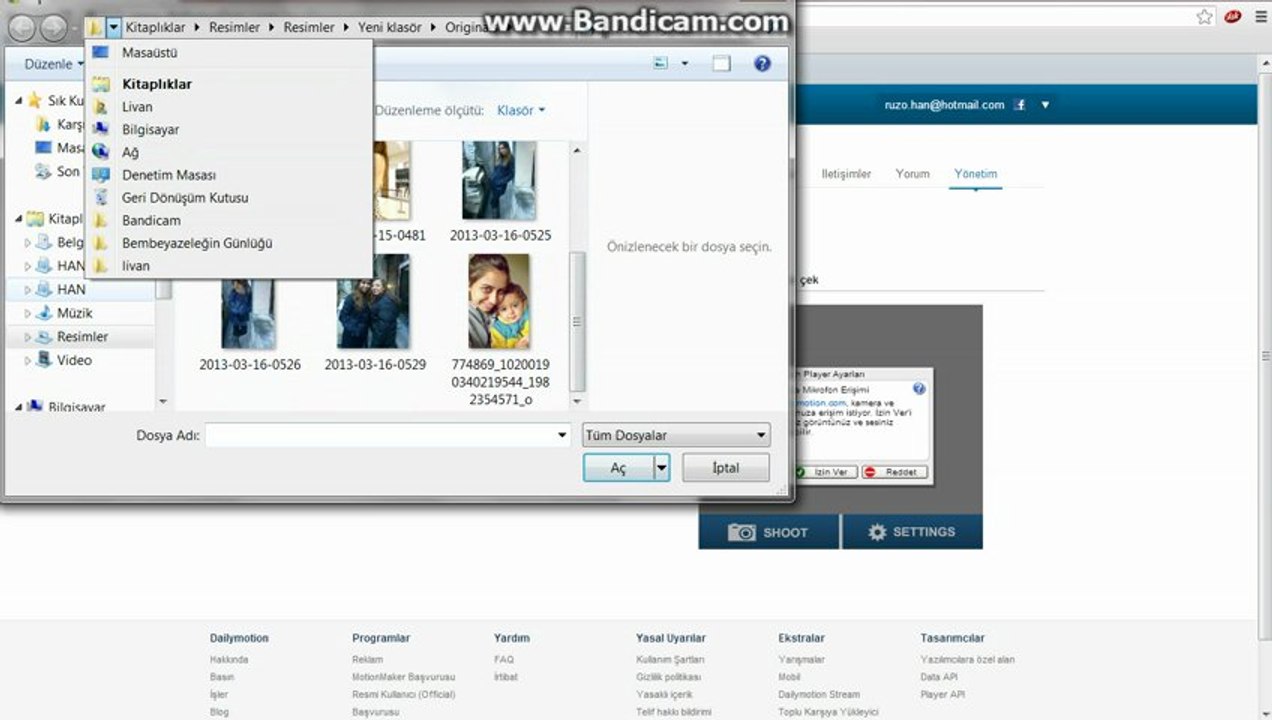Open the view options dropdown arrow
Image resolution: width=1272 pixels, height=720 pixels.
(x=685, y=63)
